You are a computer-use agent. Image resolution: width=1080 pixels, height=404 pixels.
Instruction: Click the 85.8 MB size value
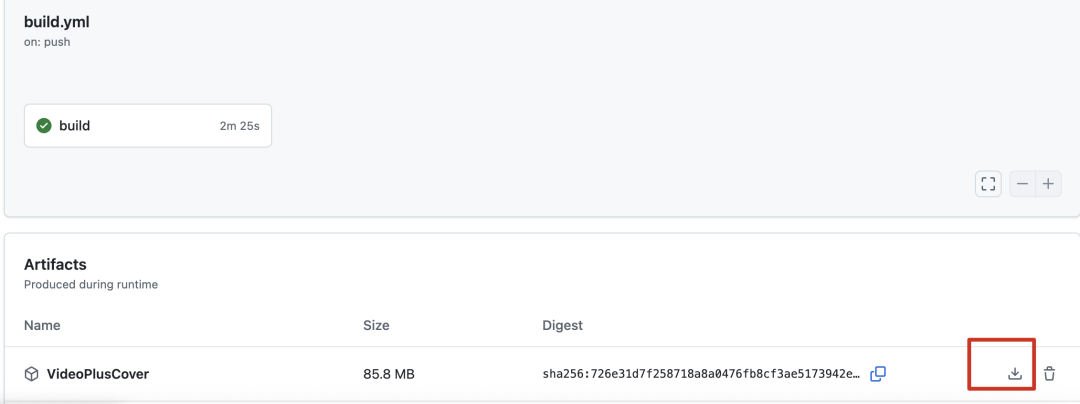point(388,374)
